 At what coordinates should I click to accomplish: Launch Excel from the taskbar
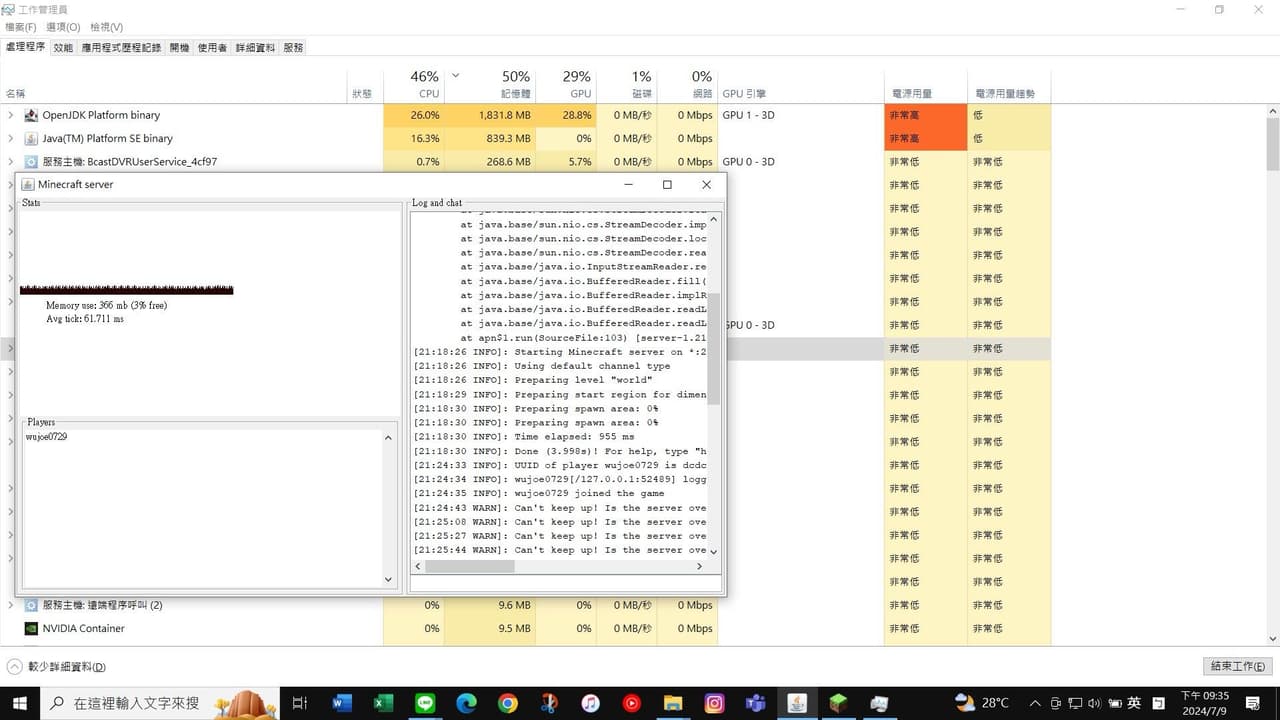(384, 703)
